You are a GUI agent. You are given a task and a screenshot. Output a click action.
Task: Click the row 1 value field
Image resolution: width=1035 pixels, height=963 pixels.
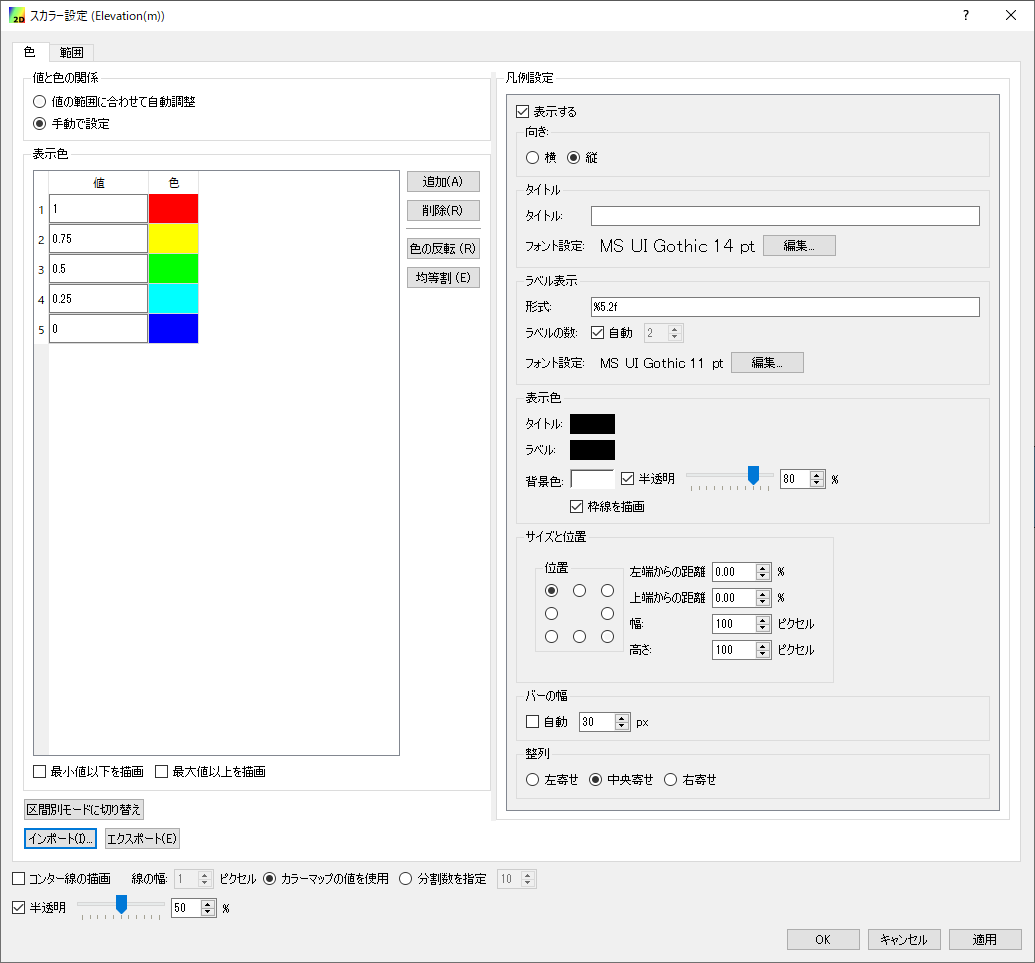coord(98,209)
